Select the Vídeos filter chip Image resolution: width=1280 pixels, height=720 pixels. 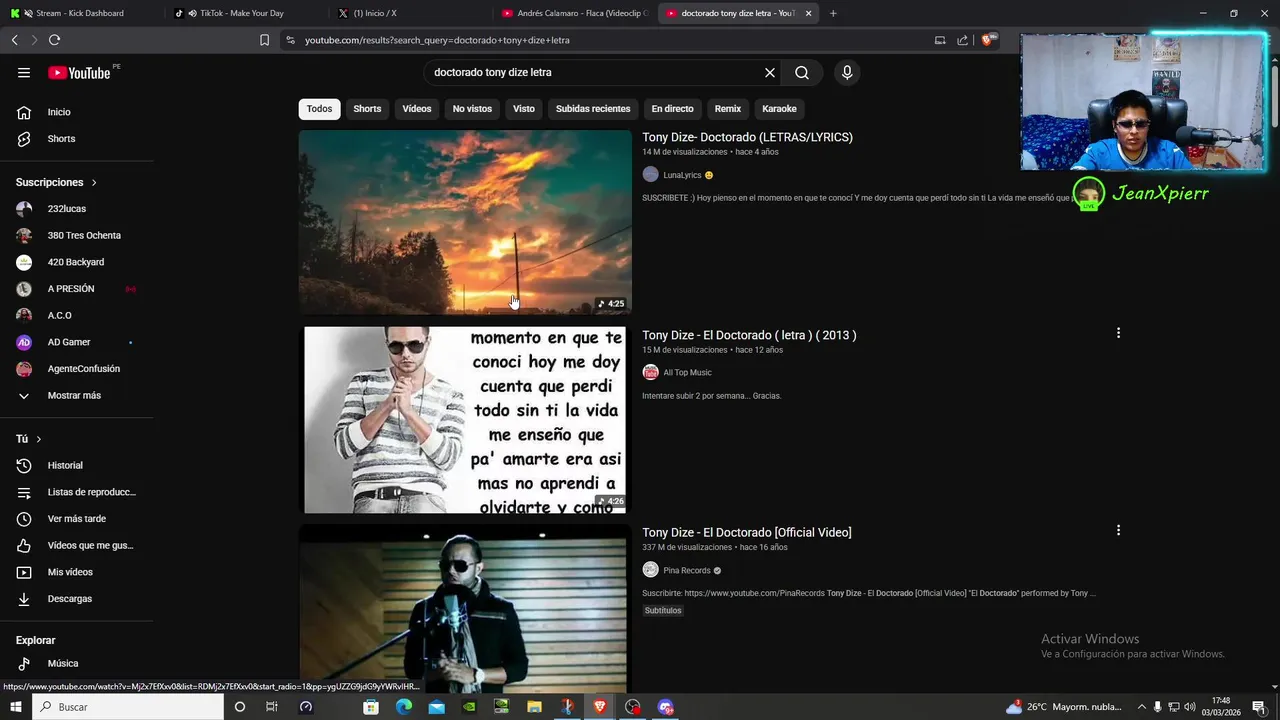pyautogui.click(x=417, y=109)
